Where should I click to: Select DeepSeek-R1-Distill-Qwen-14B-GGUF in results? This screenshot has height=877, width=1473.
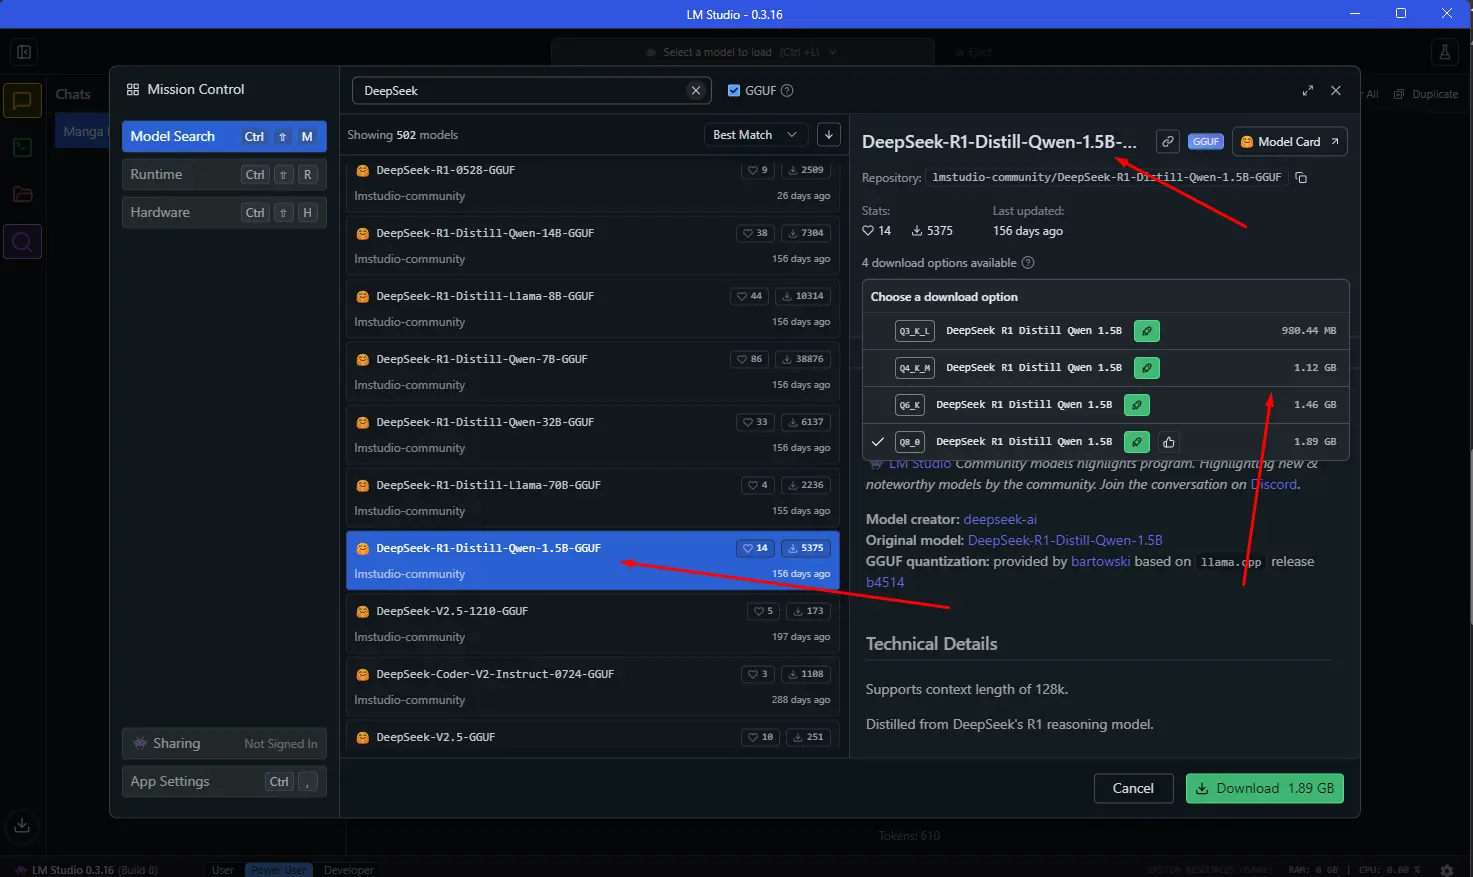pyautogui.click(x=593, y=246)
